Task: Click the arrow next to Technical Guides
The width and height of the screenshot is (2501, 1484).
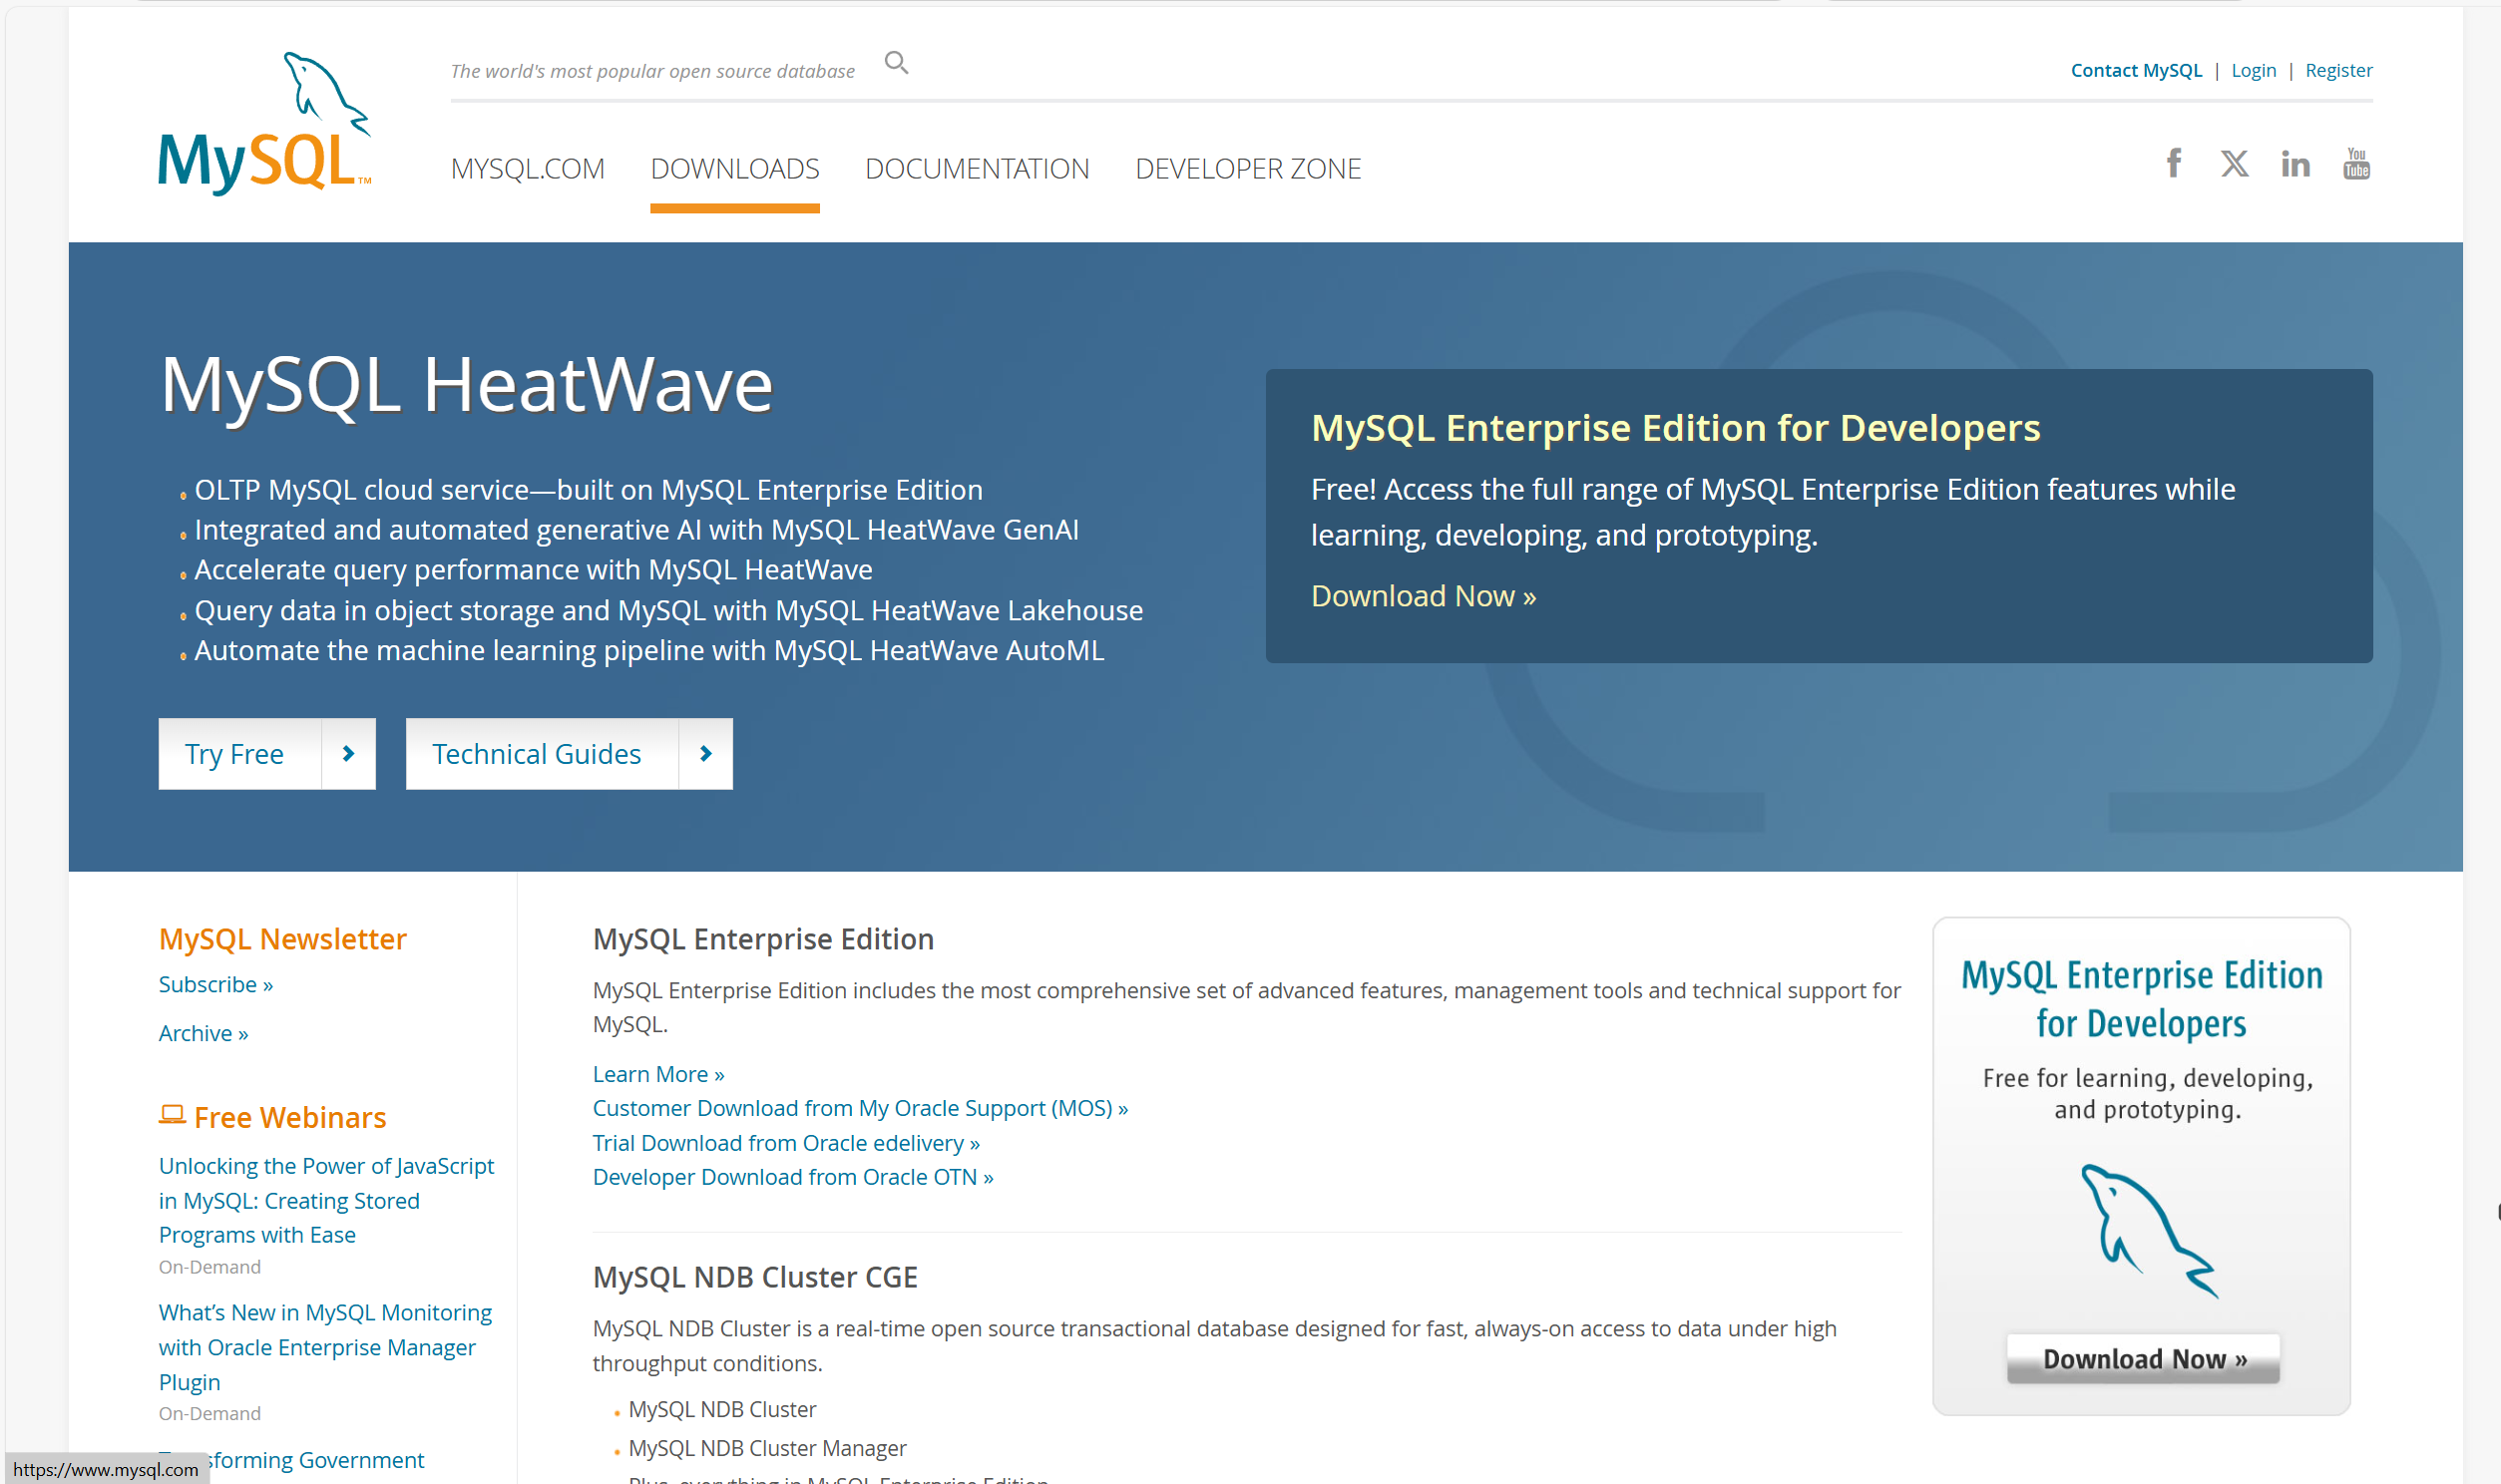Action: point(705,754)
